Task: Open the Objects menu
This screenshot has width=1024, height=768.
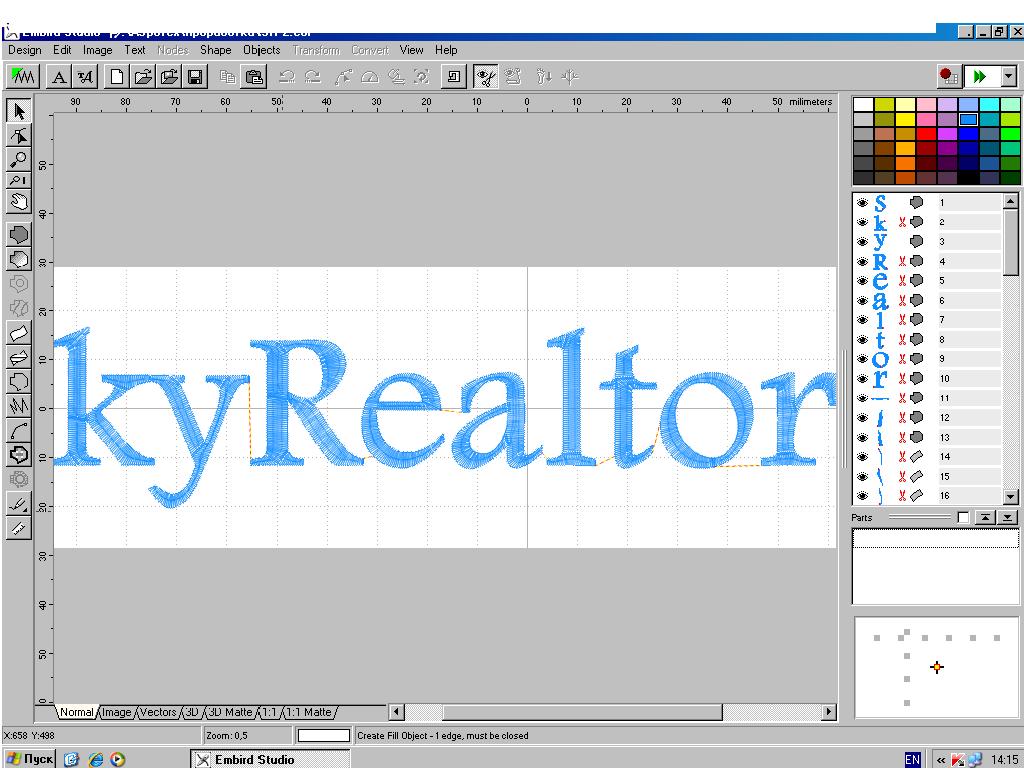Action: click(261, 50)
